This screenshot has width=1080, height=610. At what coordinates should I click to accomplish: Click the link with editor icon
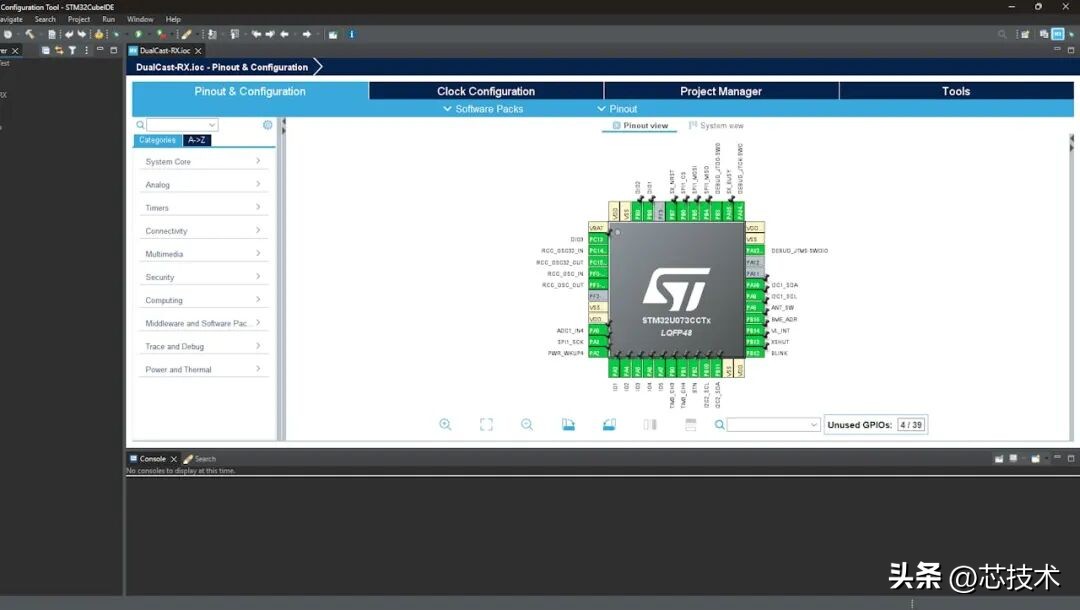(x=59, y=50)
